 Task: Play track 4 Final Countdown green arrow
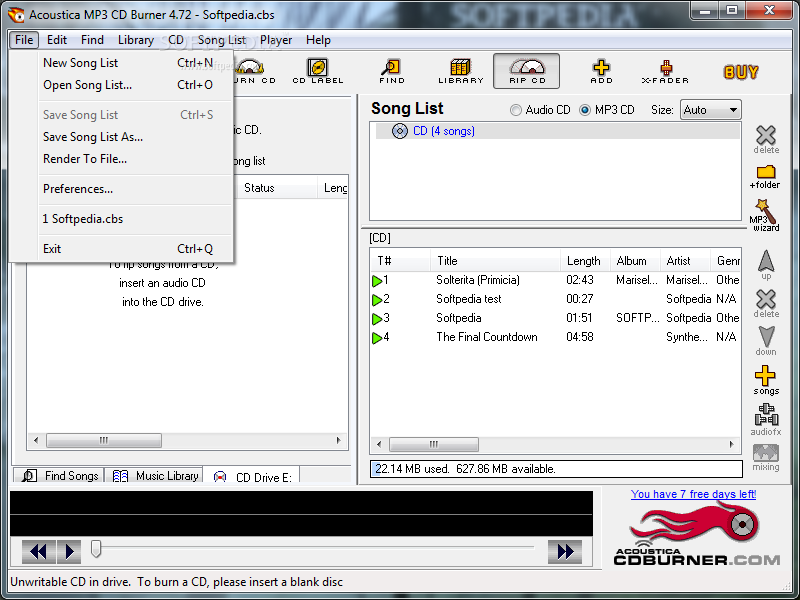377,337
